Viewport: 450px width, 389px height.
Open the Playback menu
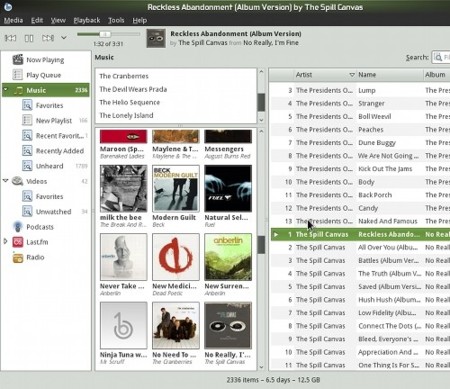click(x=87, y=20)
